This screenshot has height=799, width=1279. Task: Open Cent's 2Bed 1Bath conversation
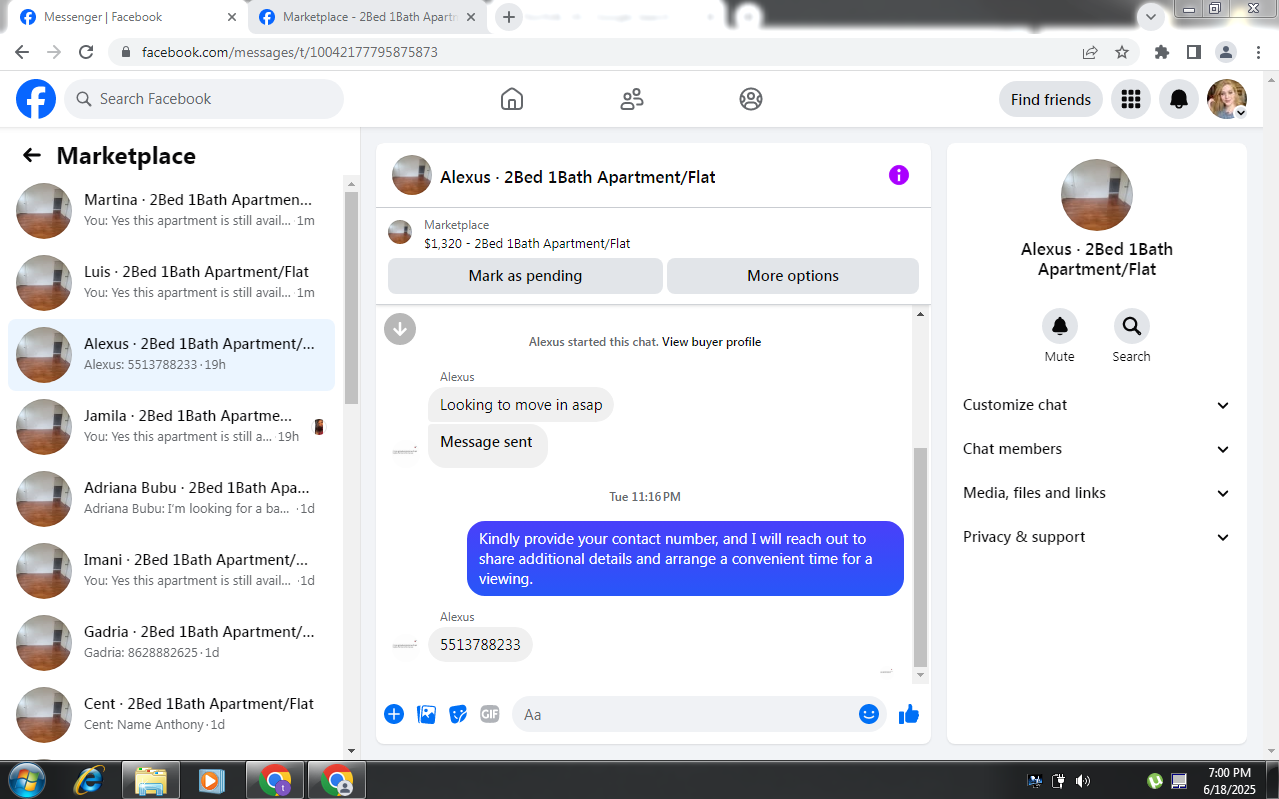tap(172, 715)
